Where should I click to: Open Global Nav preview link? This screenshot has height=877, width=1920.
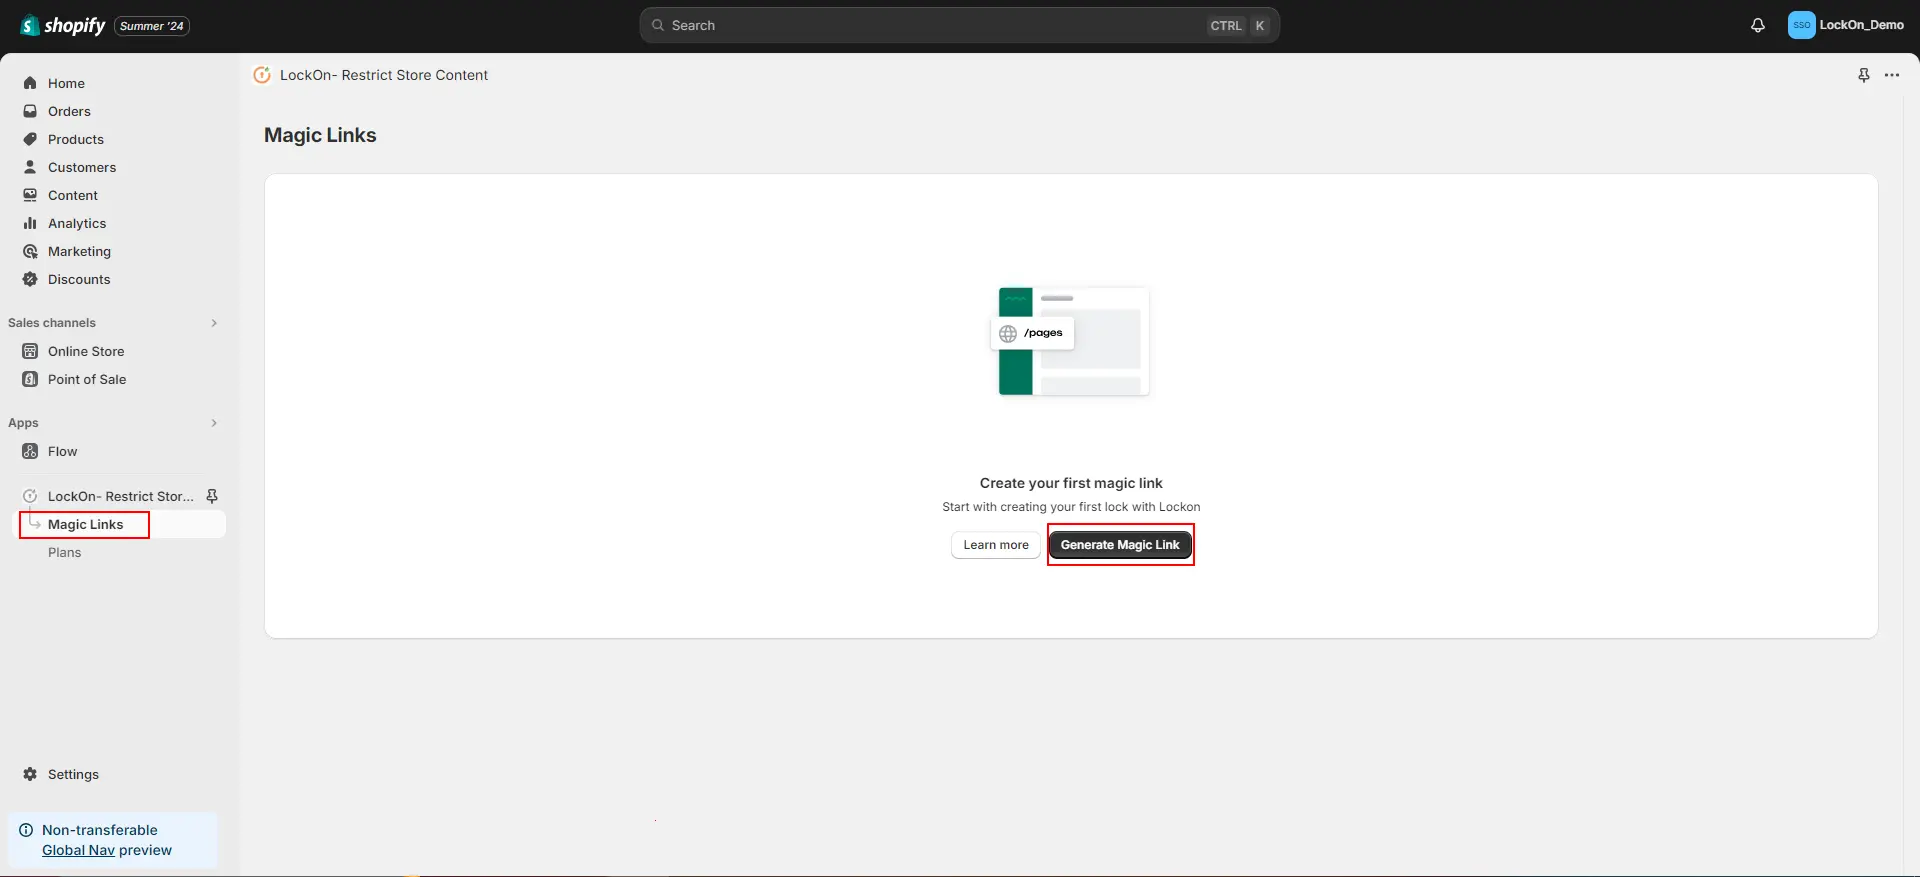pos(78,850)
